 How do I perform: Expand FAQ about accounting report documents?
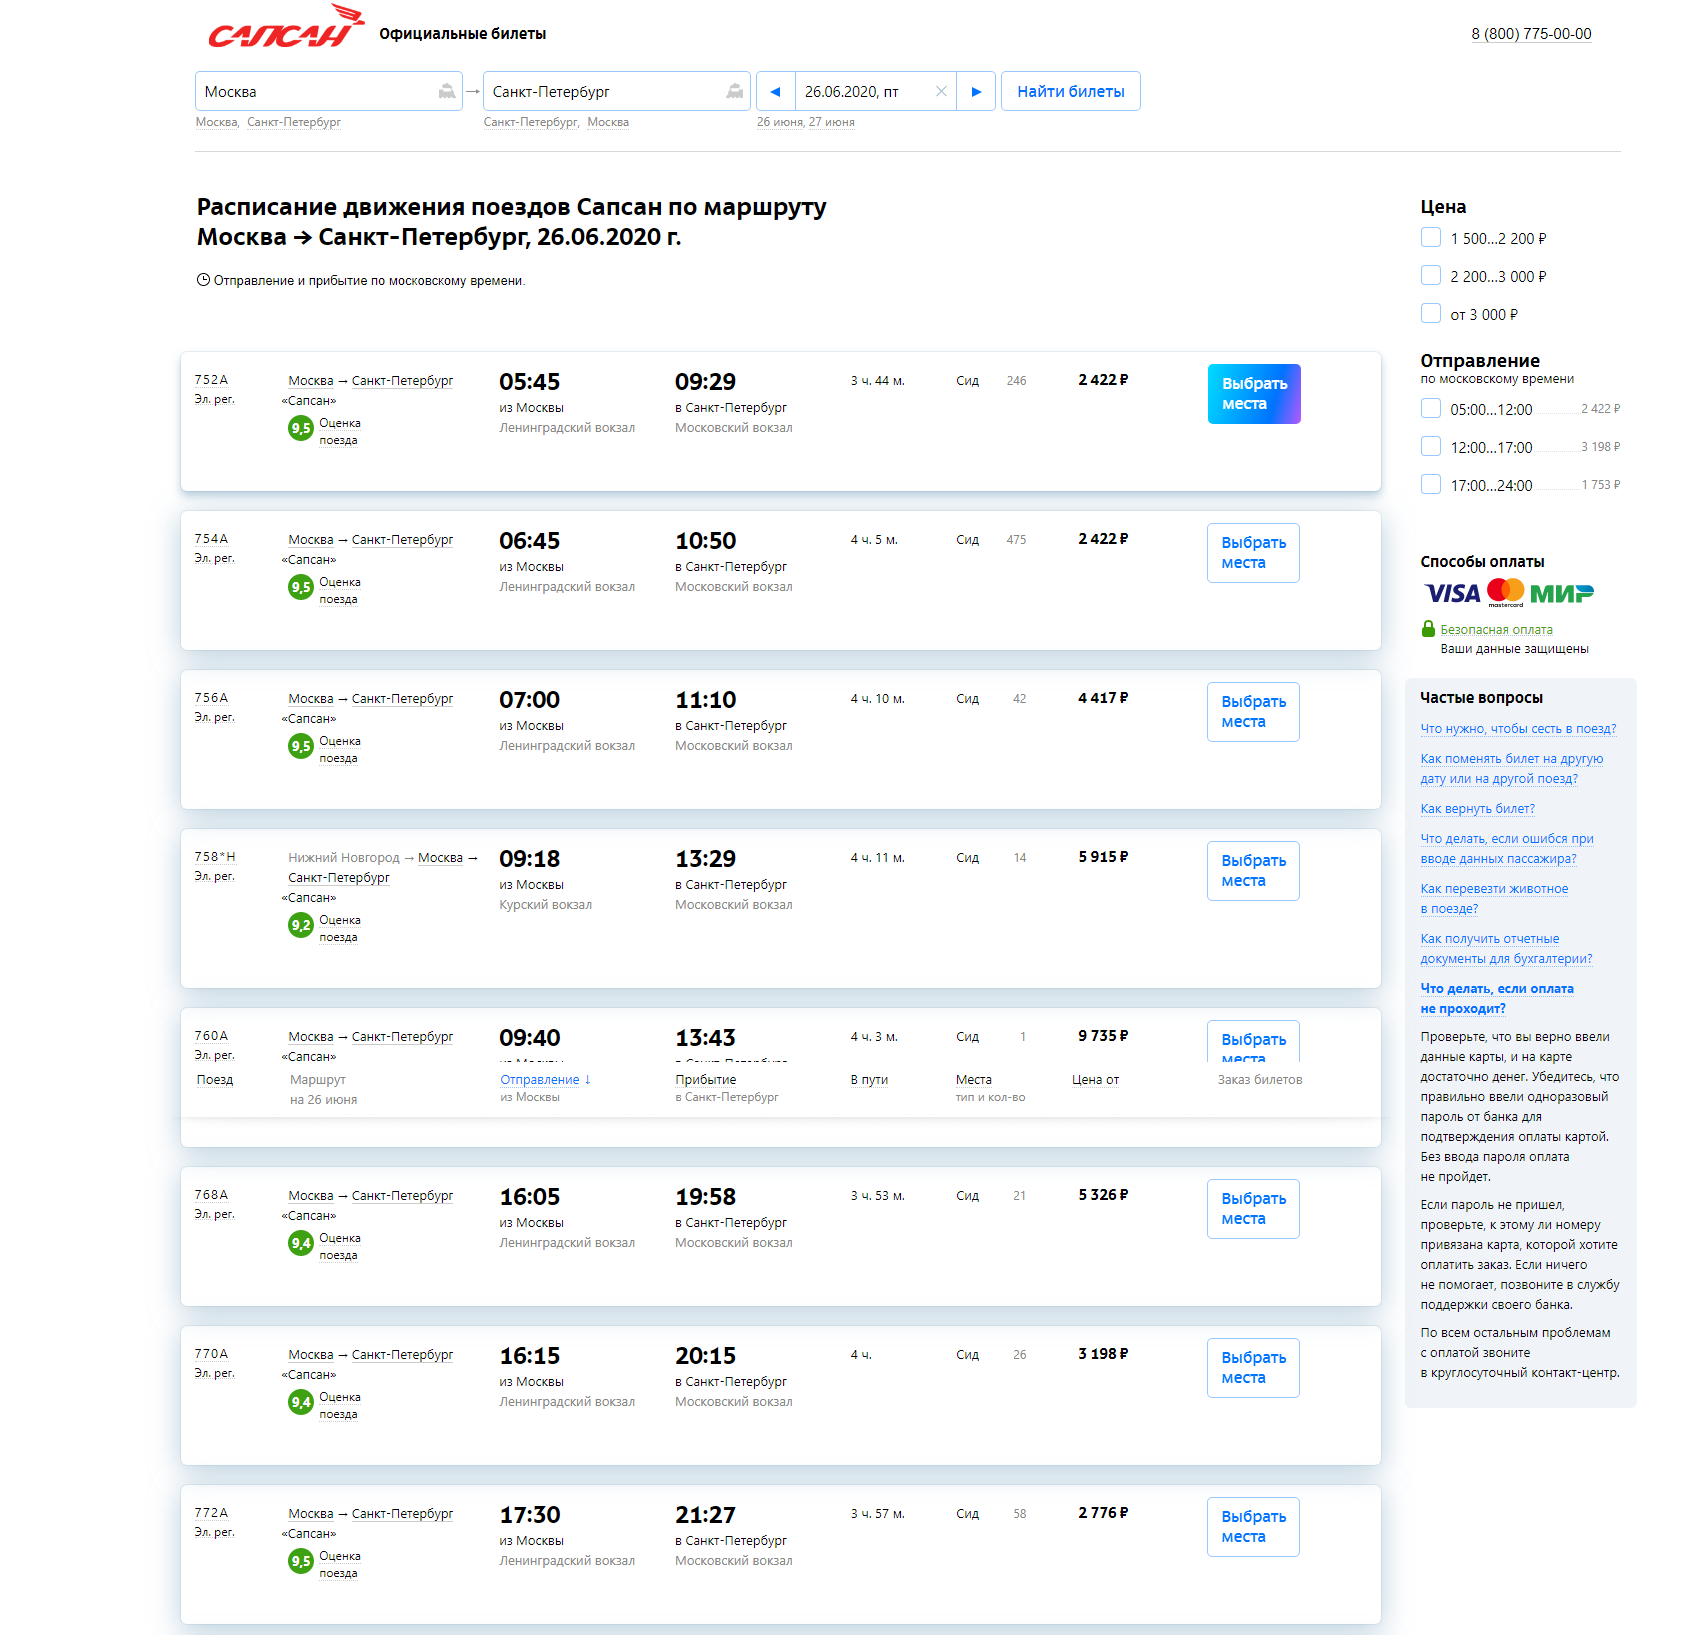(x=1506, y=948)
